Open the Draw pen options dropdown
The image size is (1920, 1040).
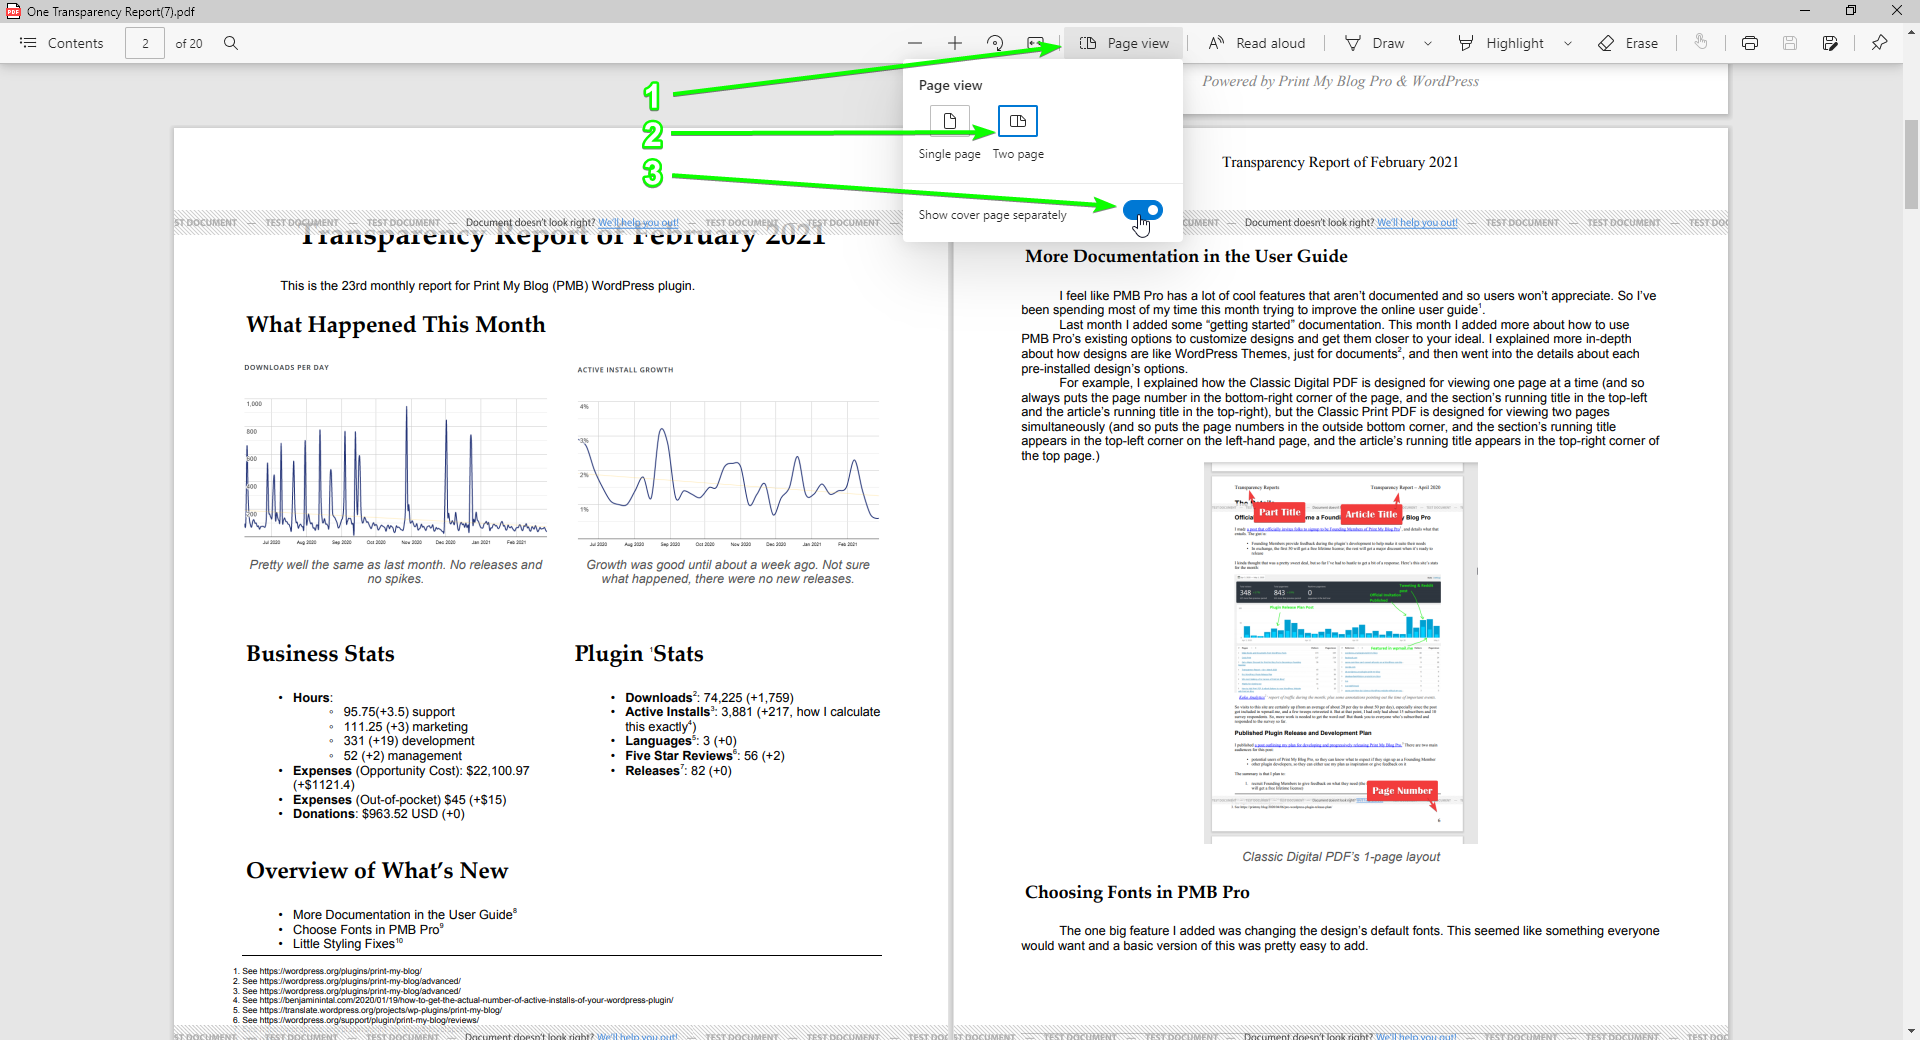(1428, 43)
